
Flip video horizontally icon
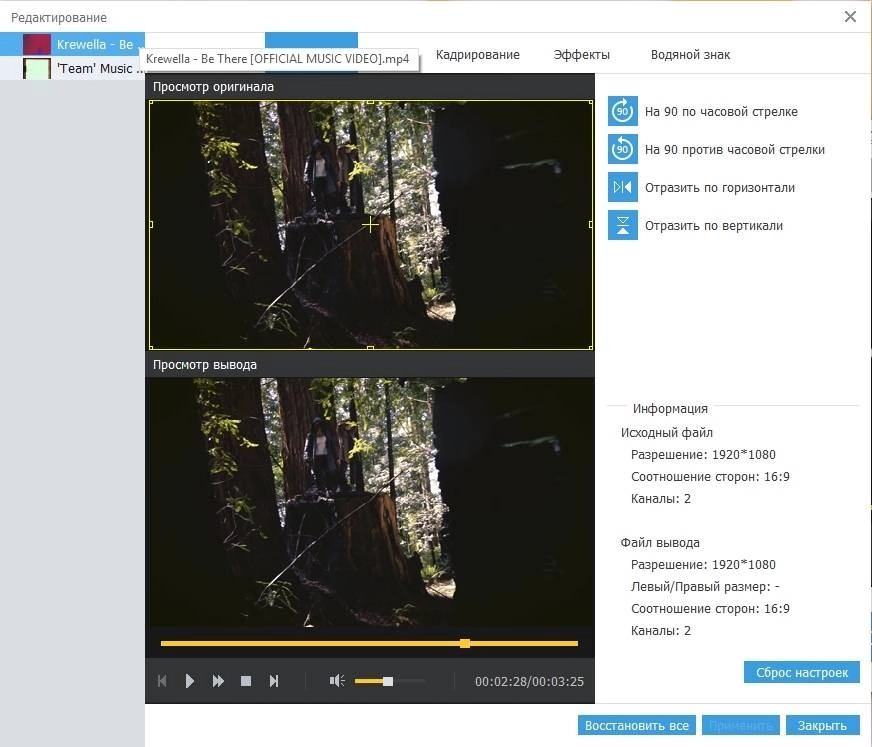pyautogui.click(x=622, y=187)
